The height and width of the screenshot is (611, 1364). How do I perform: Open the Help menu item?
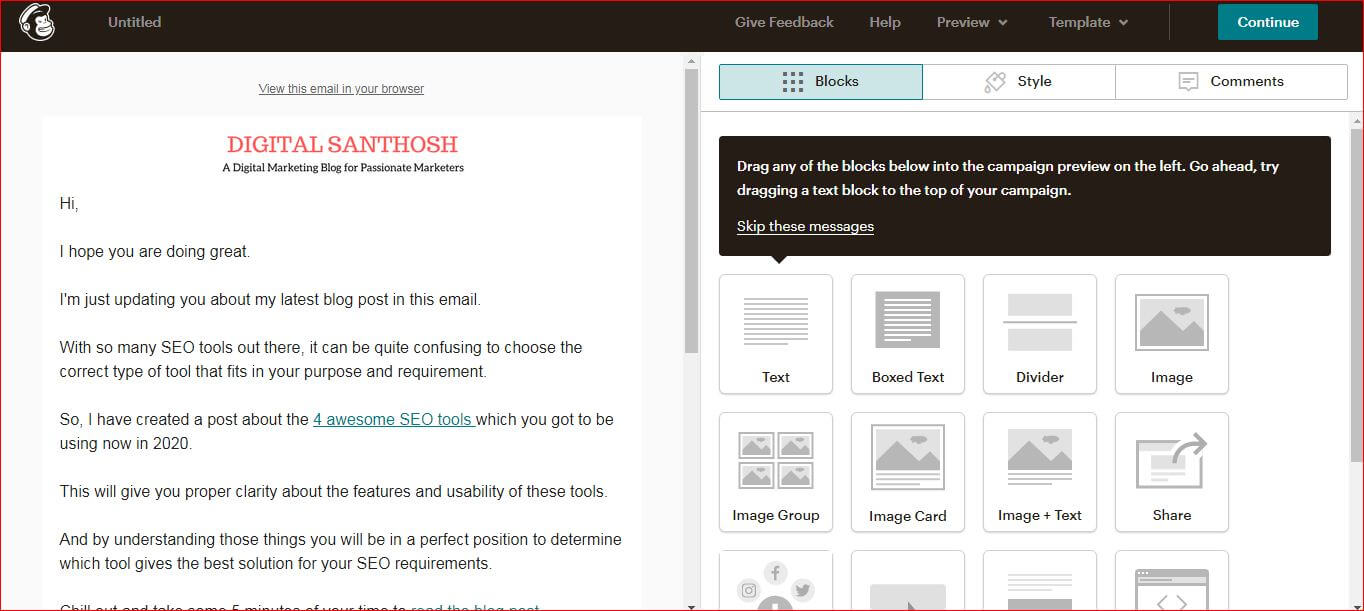point(885,22)
